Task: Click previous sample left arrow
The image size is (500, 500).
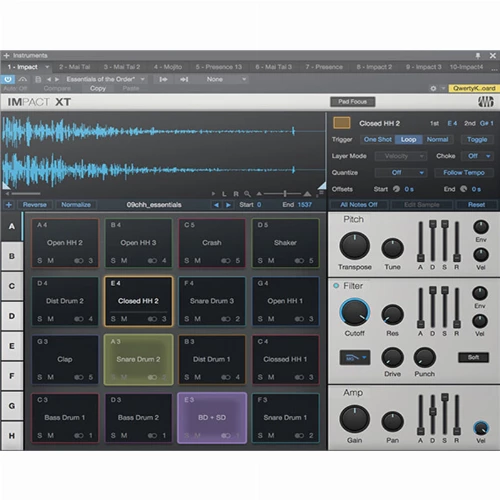Action: click(216, 205)
